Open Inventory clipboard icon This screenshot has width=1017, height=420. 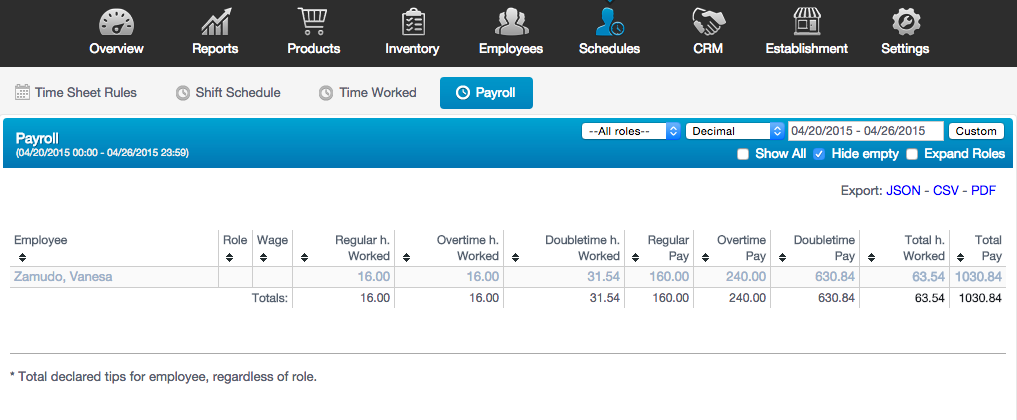click(x=412, y=21)
